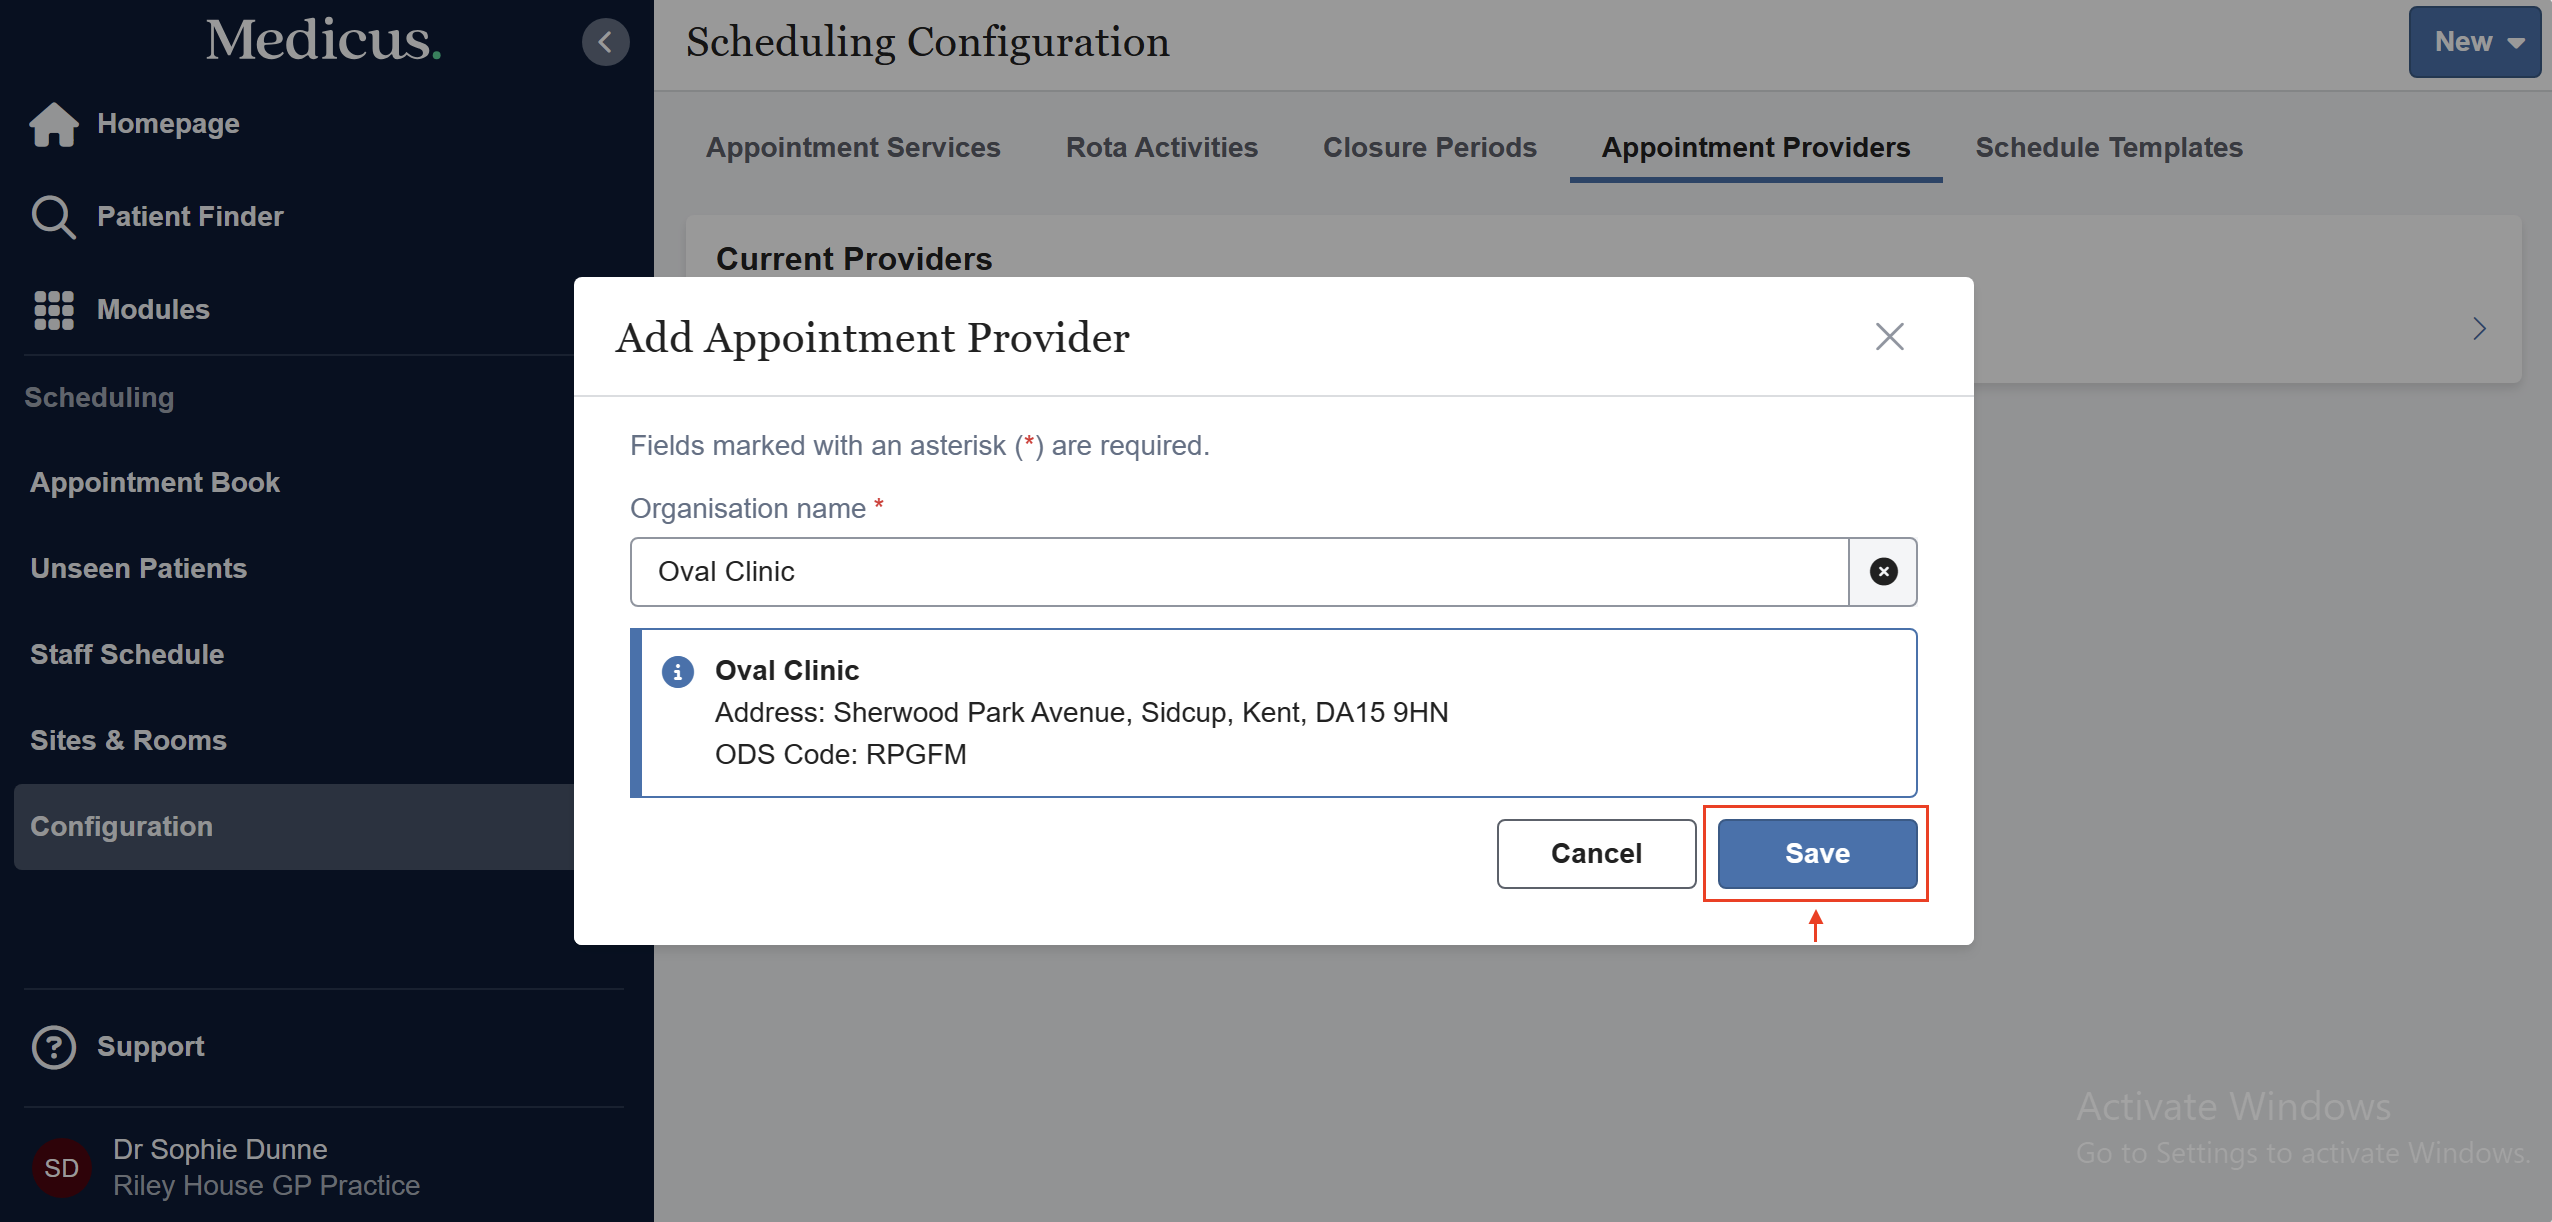
Task: Expand the Current Providers row chevron
Action: tap(2479, 329)
